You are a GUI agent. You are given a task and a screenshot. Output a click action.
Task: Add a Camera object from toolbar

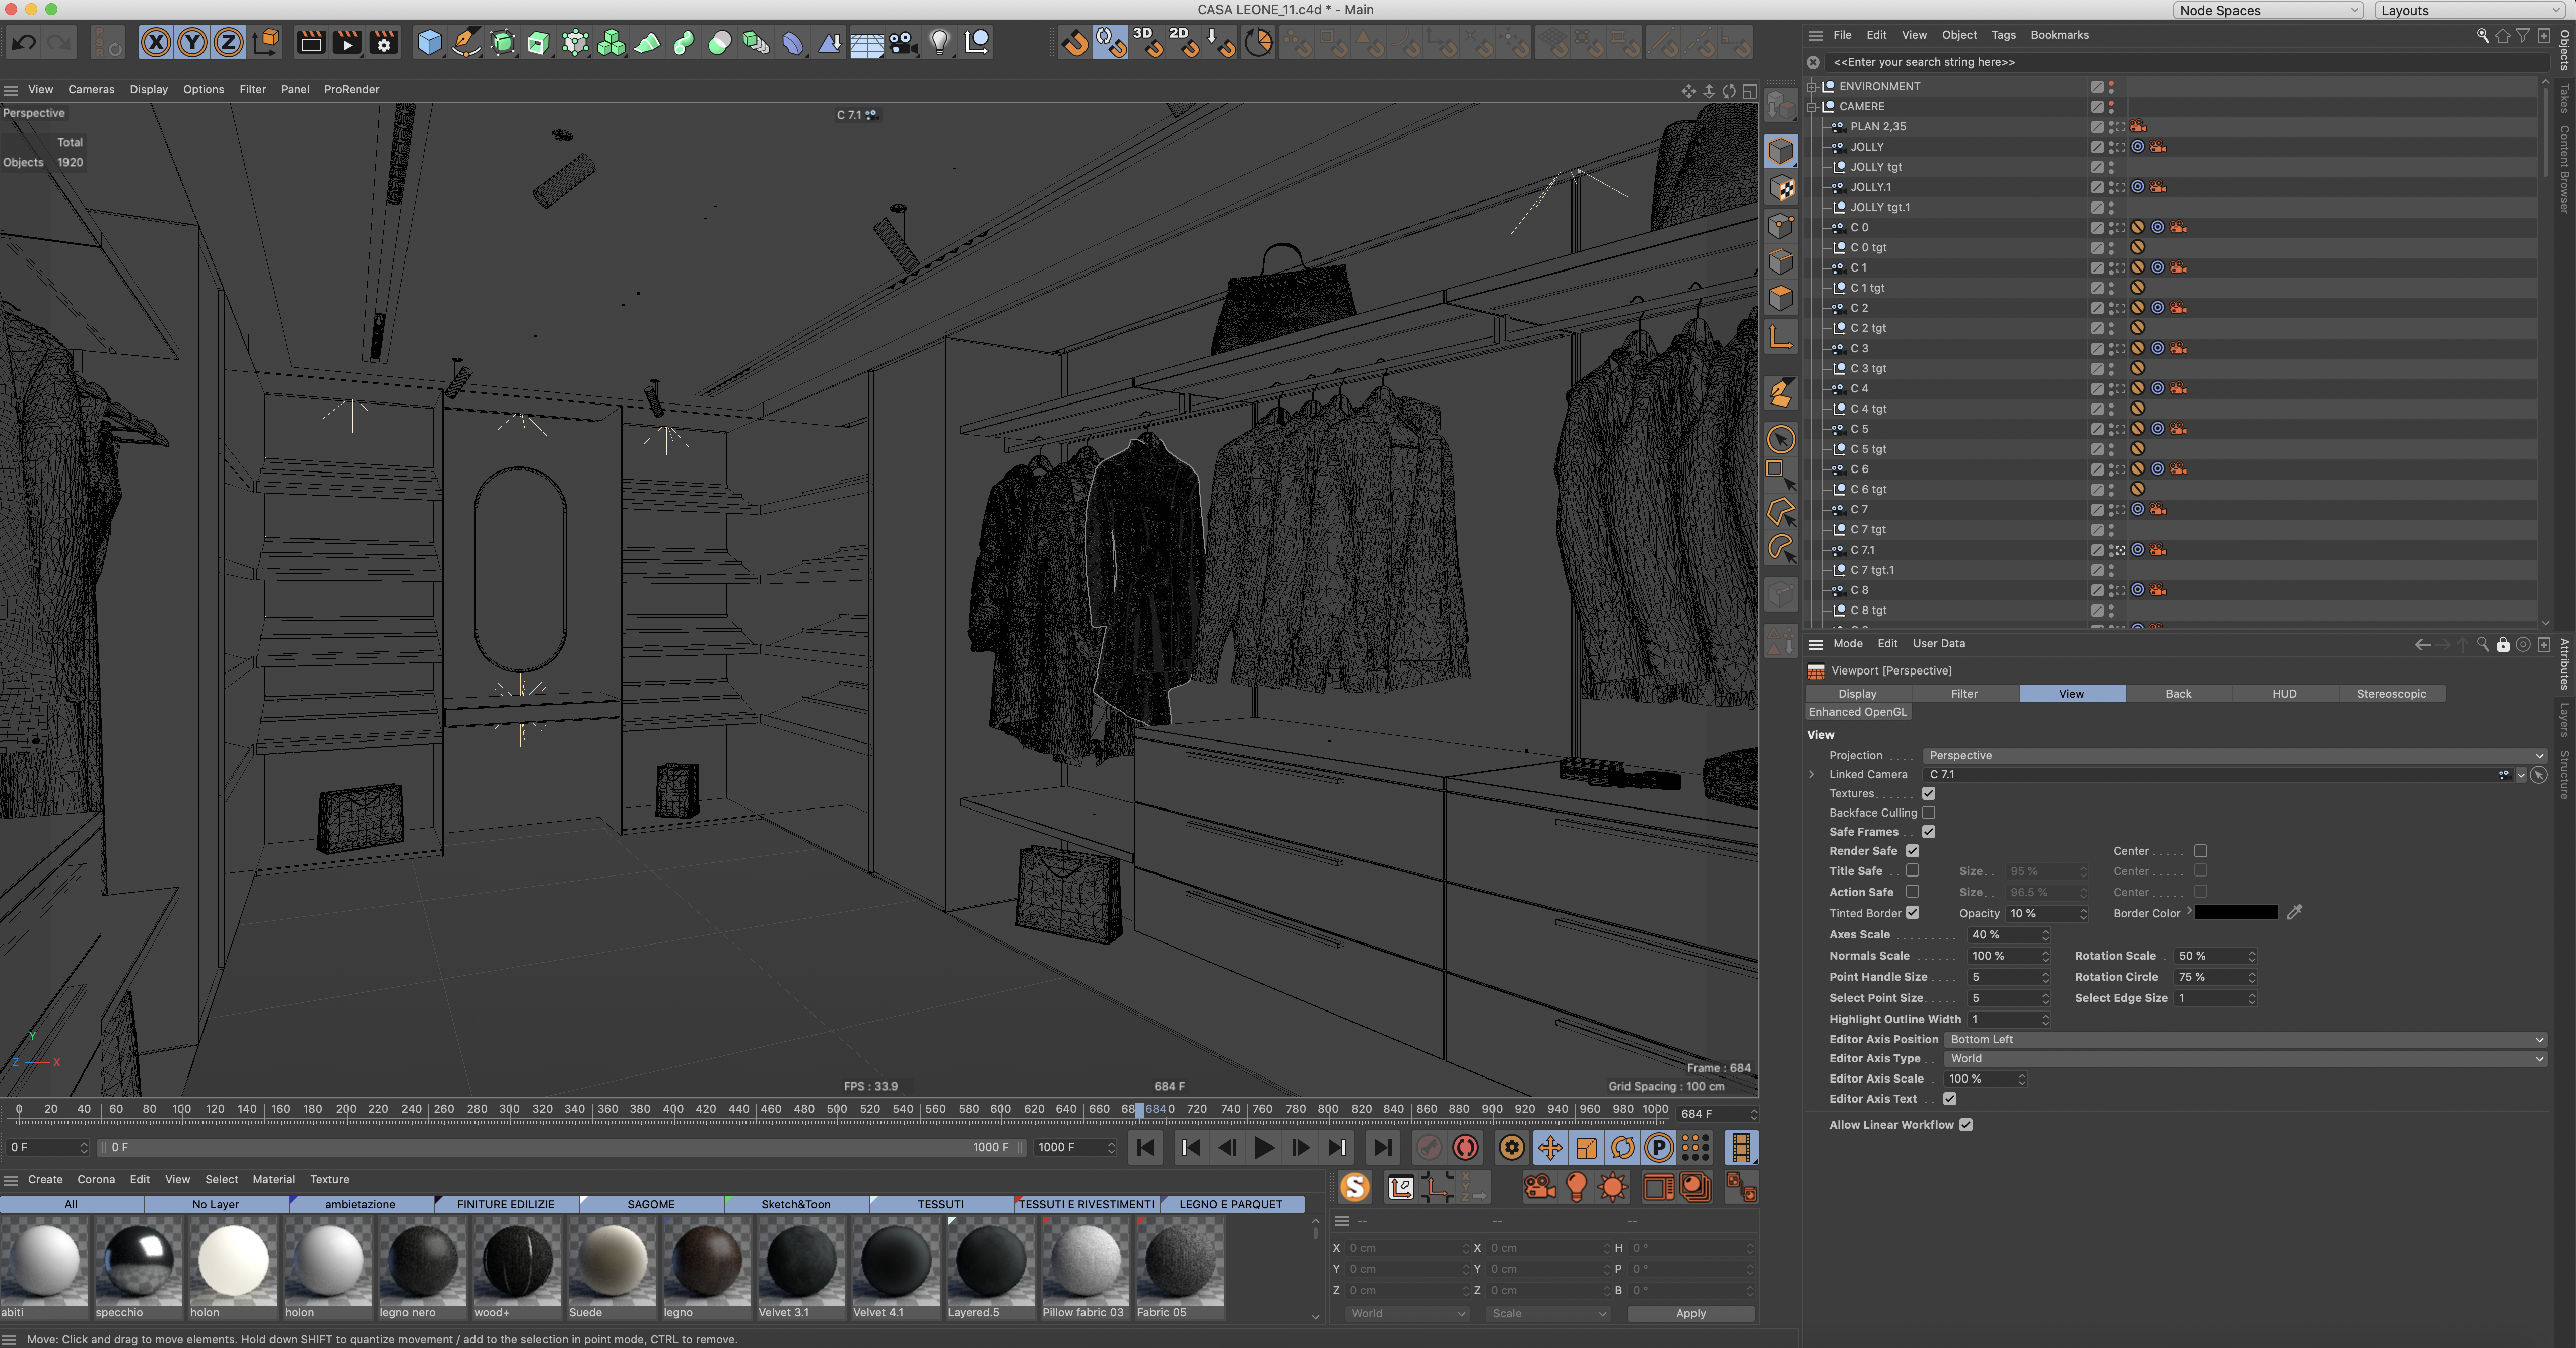pos(903,43)
